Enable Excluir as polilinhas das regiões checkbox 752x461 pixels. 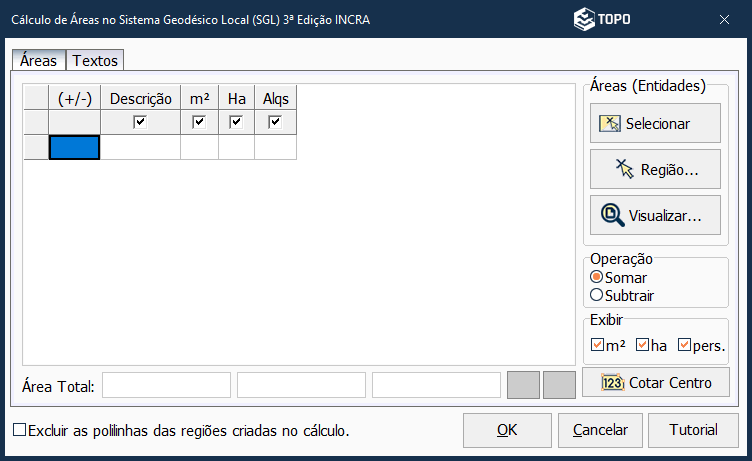[20, 431]
